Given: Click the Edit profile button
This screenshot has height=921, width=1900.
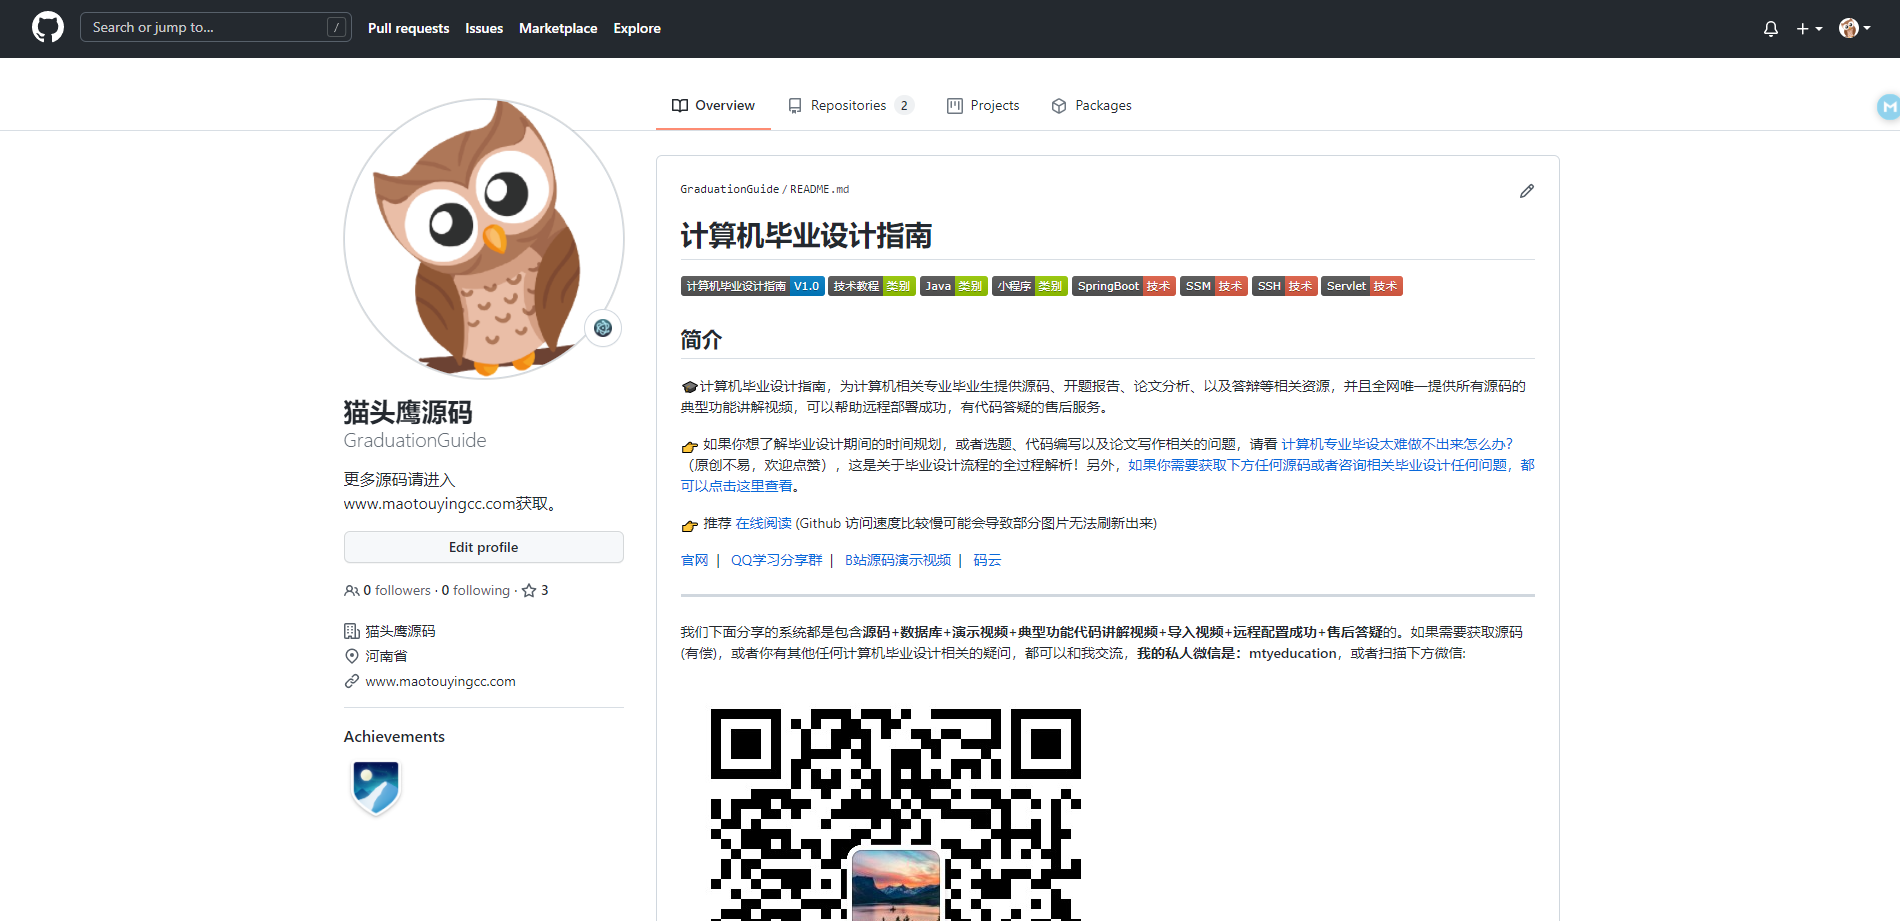Looking at the screenshot, I should click(484, 547).
